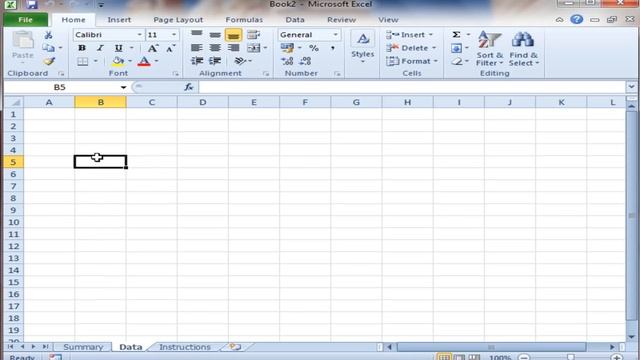Open Font dialog box launcher

[176, 74]
